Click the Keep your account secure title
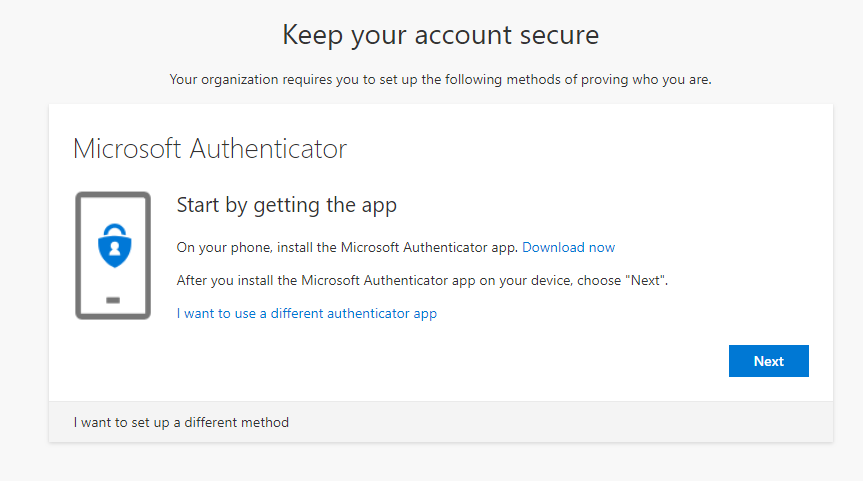 440,35
